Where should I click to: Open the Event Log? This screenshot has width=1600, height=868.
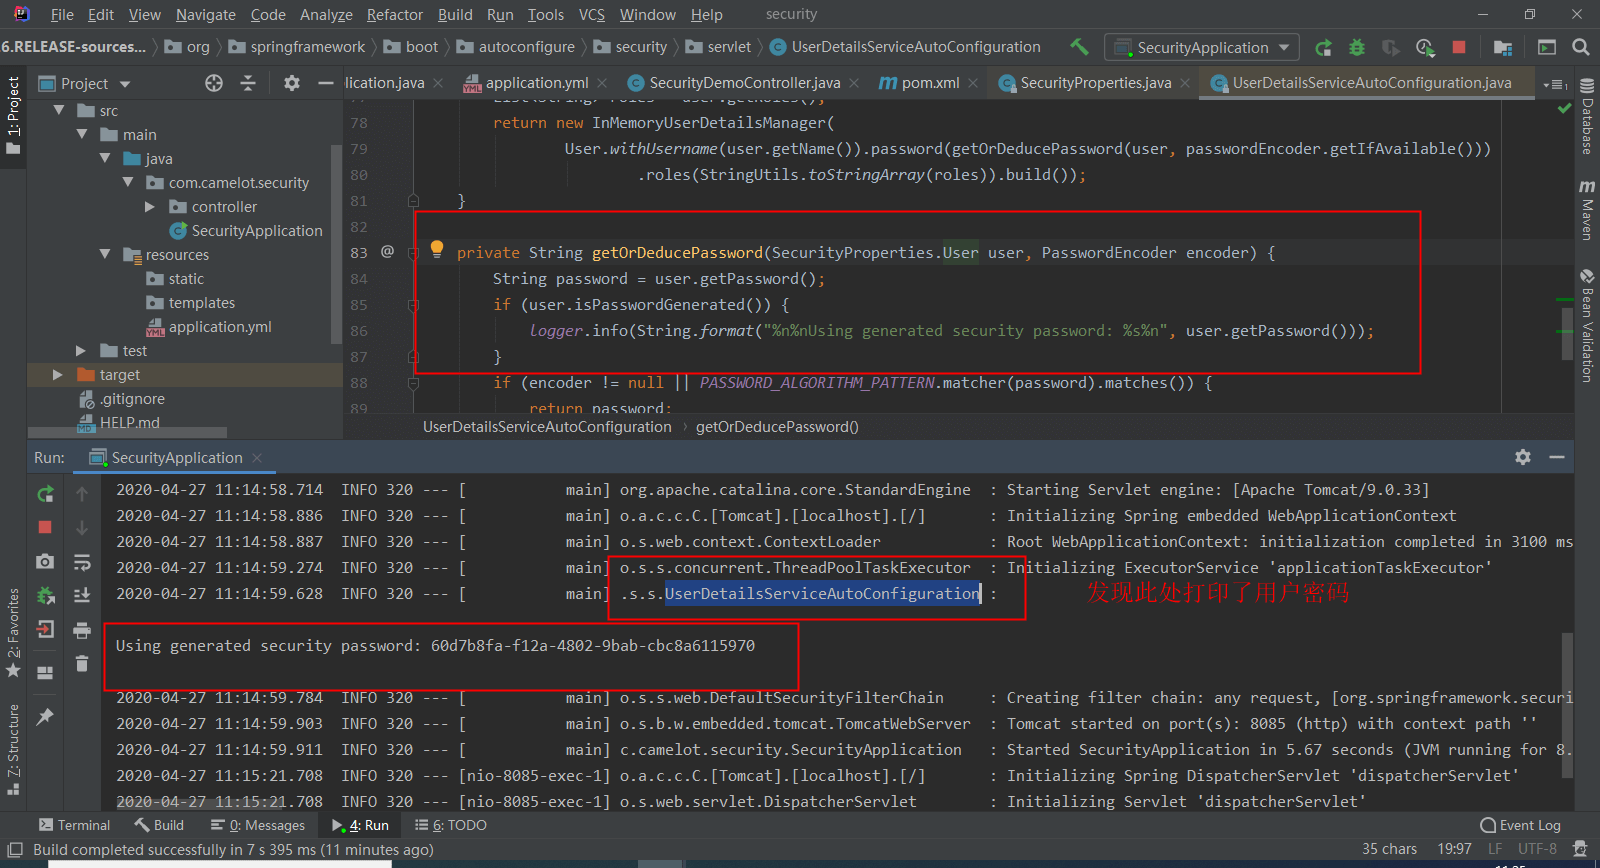pos(1520,825)
